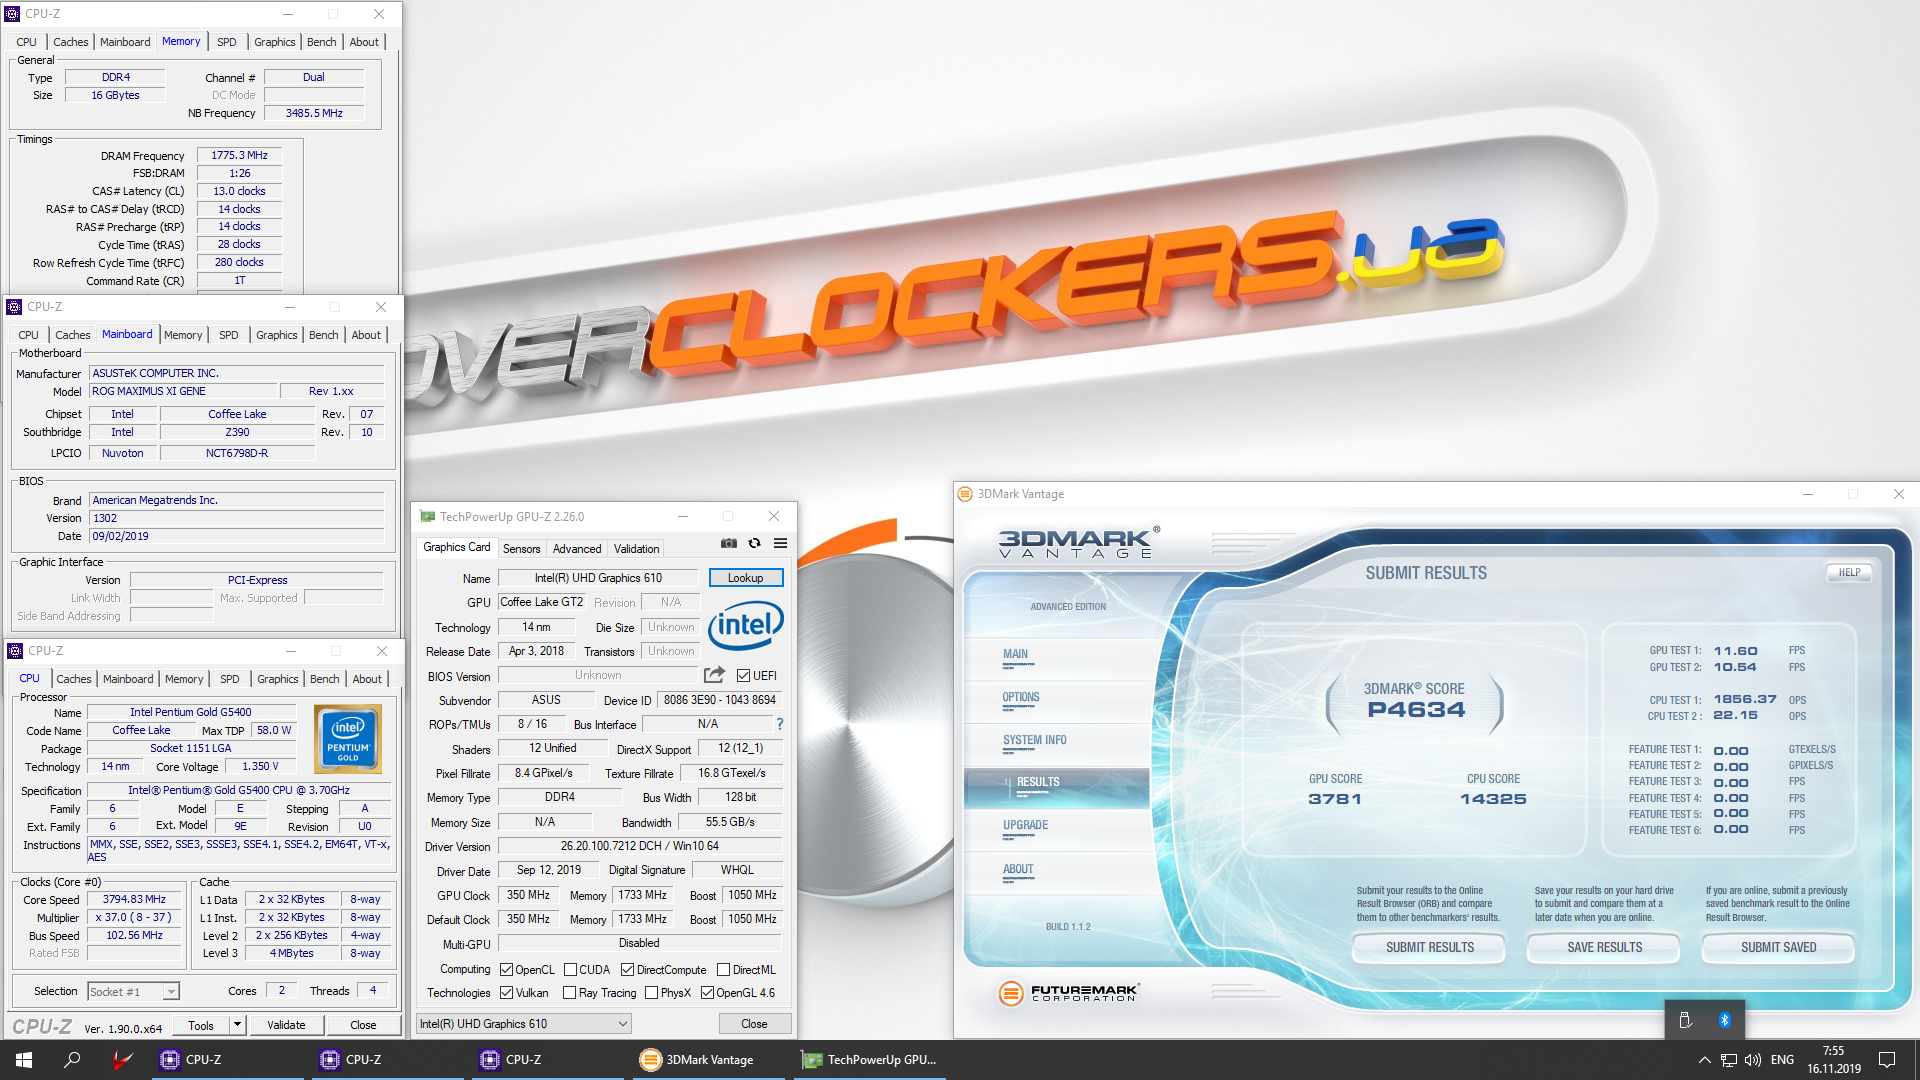Click the Close button in GPU-Z

tap(755, 1024)
